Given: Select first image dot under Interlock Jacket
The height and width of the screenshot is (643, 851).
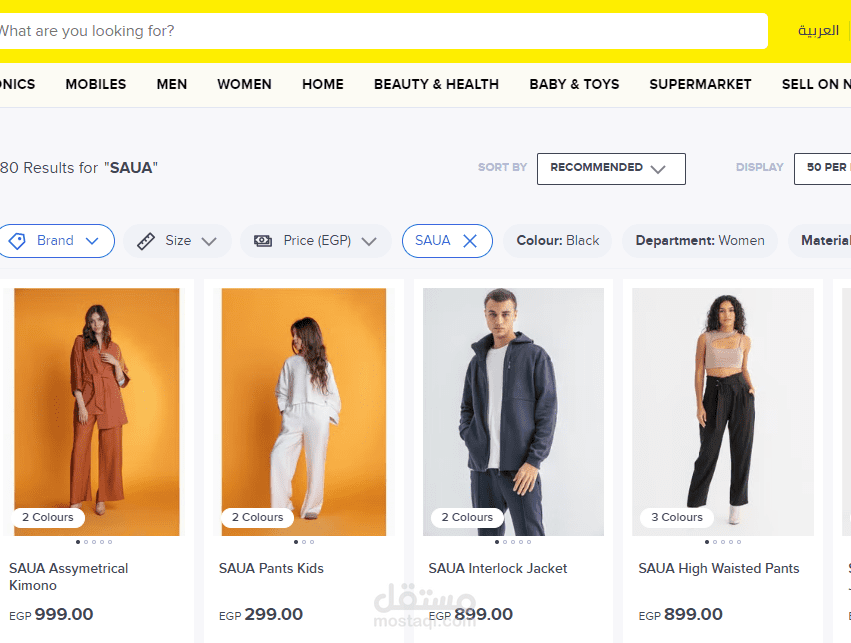Looking at the screenshot, I should tap(497, 542).
